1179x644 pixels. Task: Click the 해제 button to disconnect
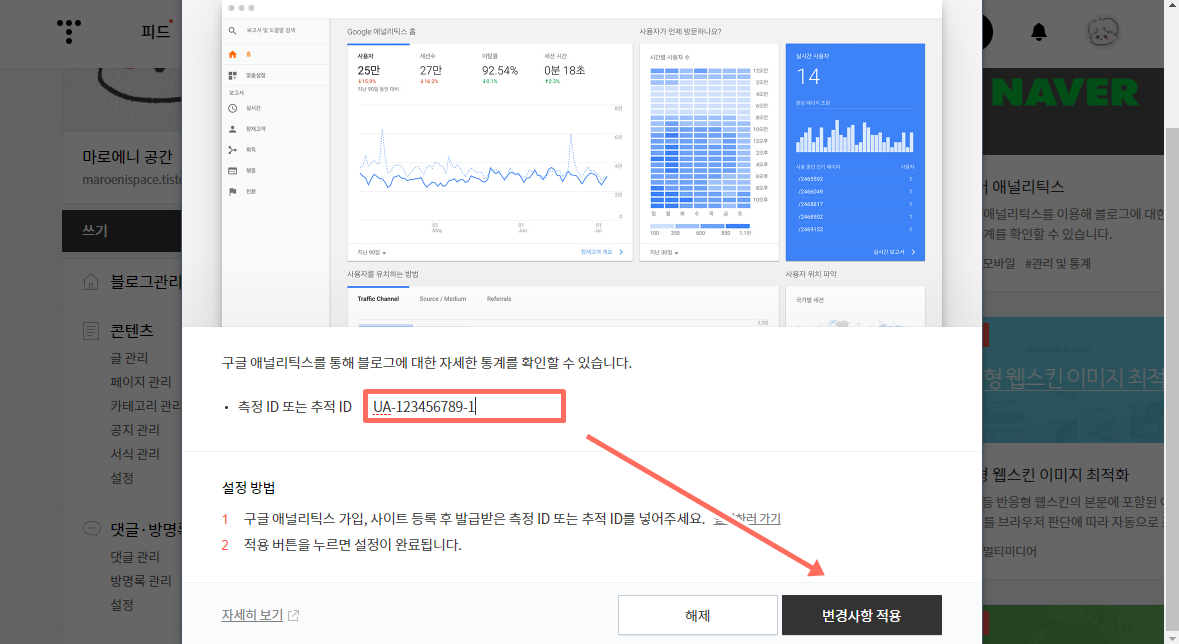point(697,615)
